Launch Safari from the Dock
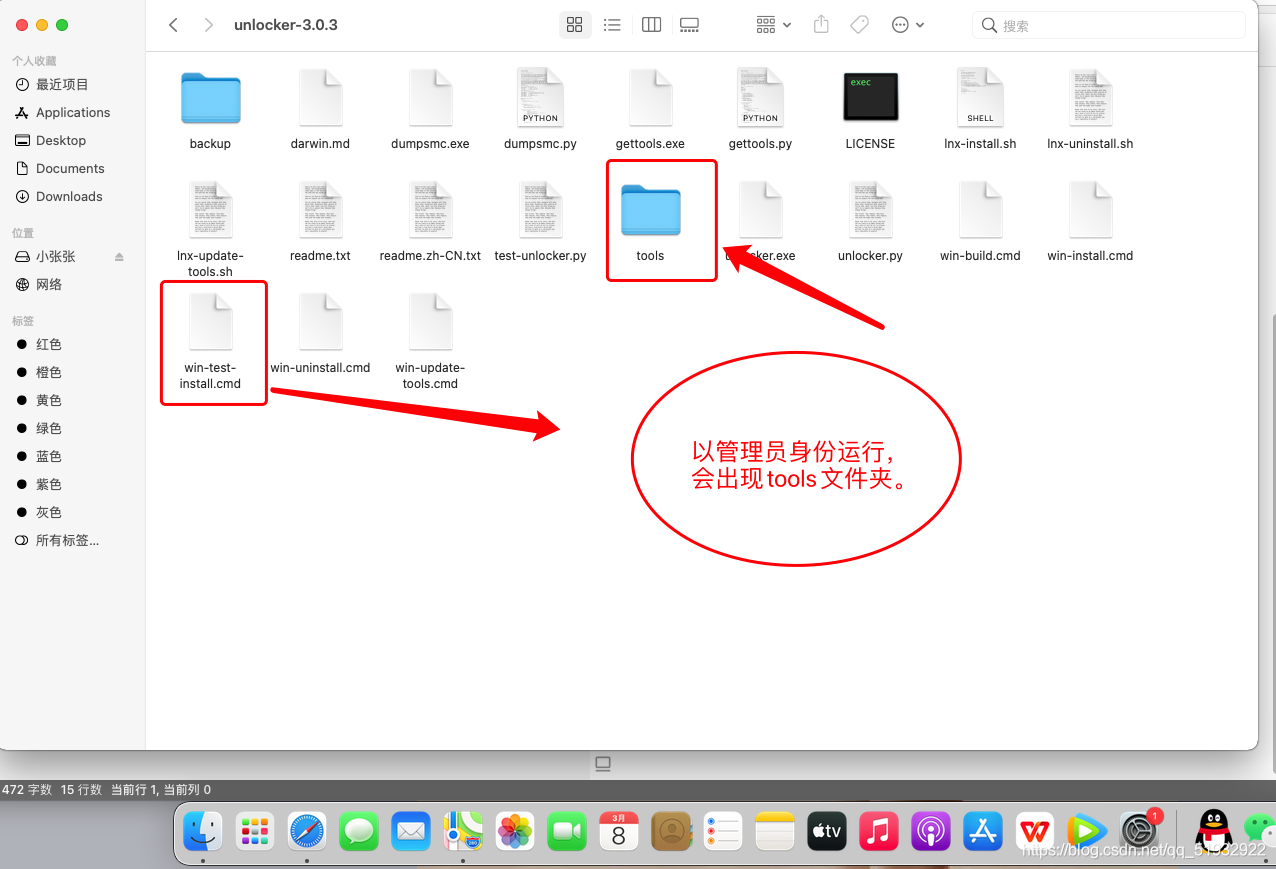 (x=307, y=830)
